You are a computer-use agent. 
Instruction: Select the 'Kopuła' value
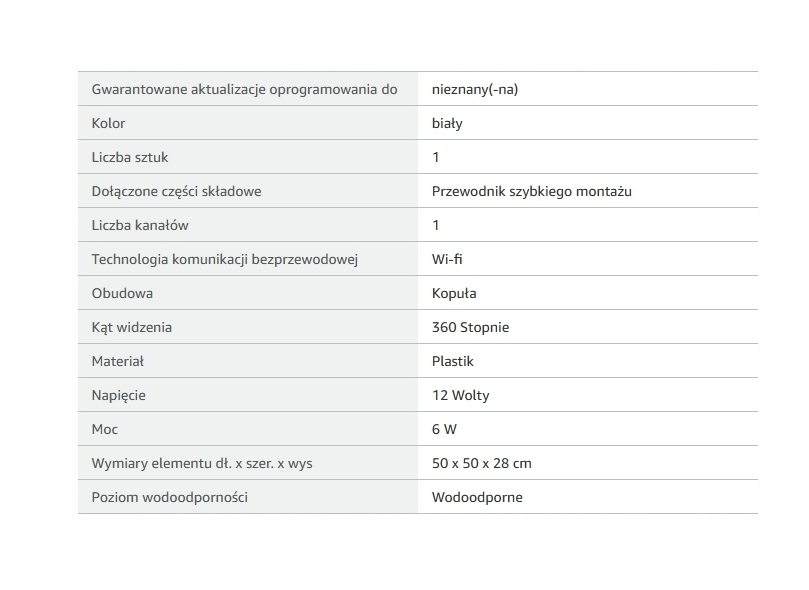click(x=454, y=293)
